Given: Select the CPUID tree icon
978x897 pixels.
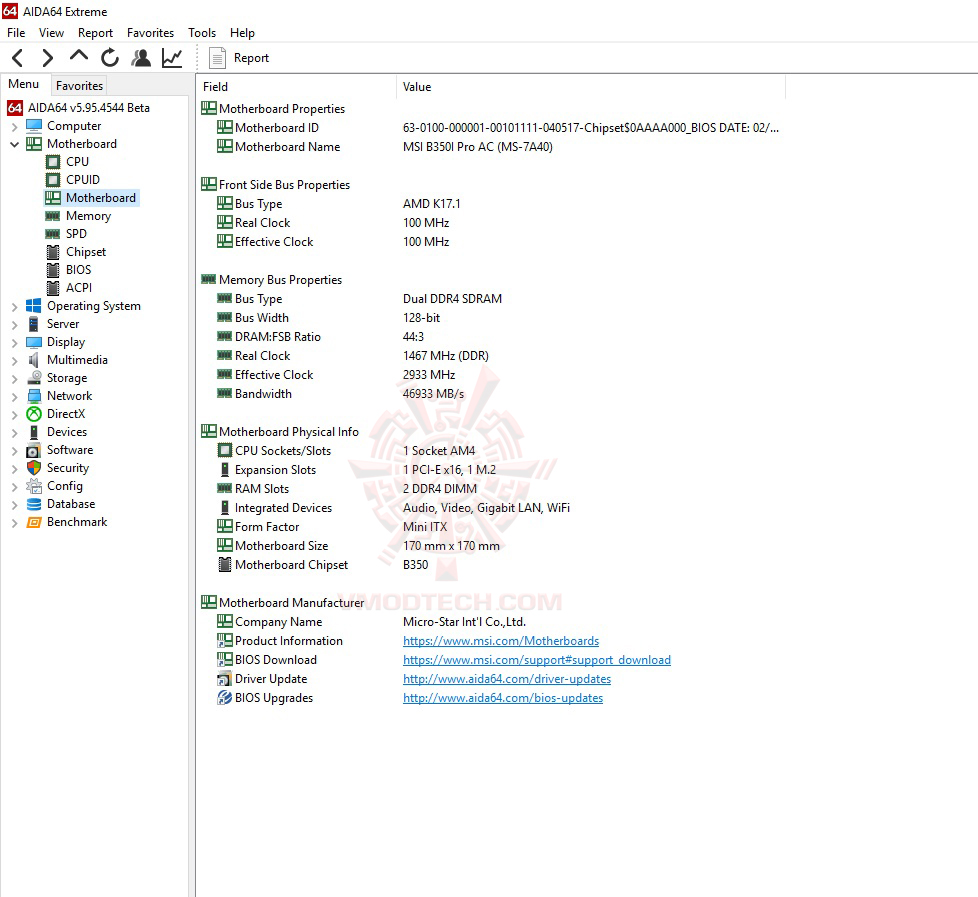Looking at the screenshot, I should point(53,180).
